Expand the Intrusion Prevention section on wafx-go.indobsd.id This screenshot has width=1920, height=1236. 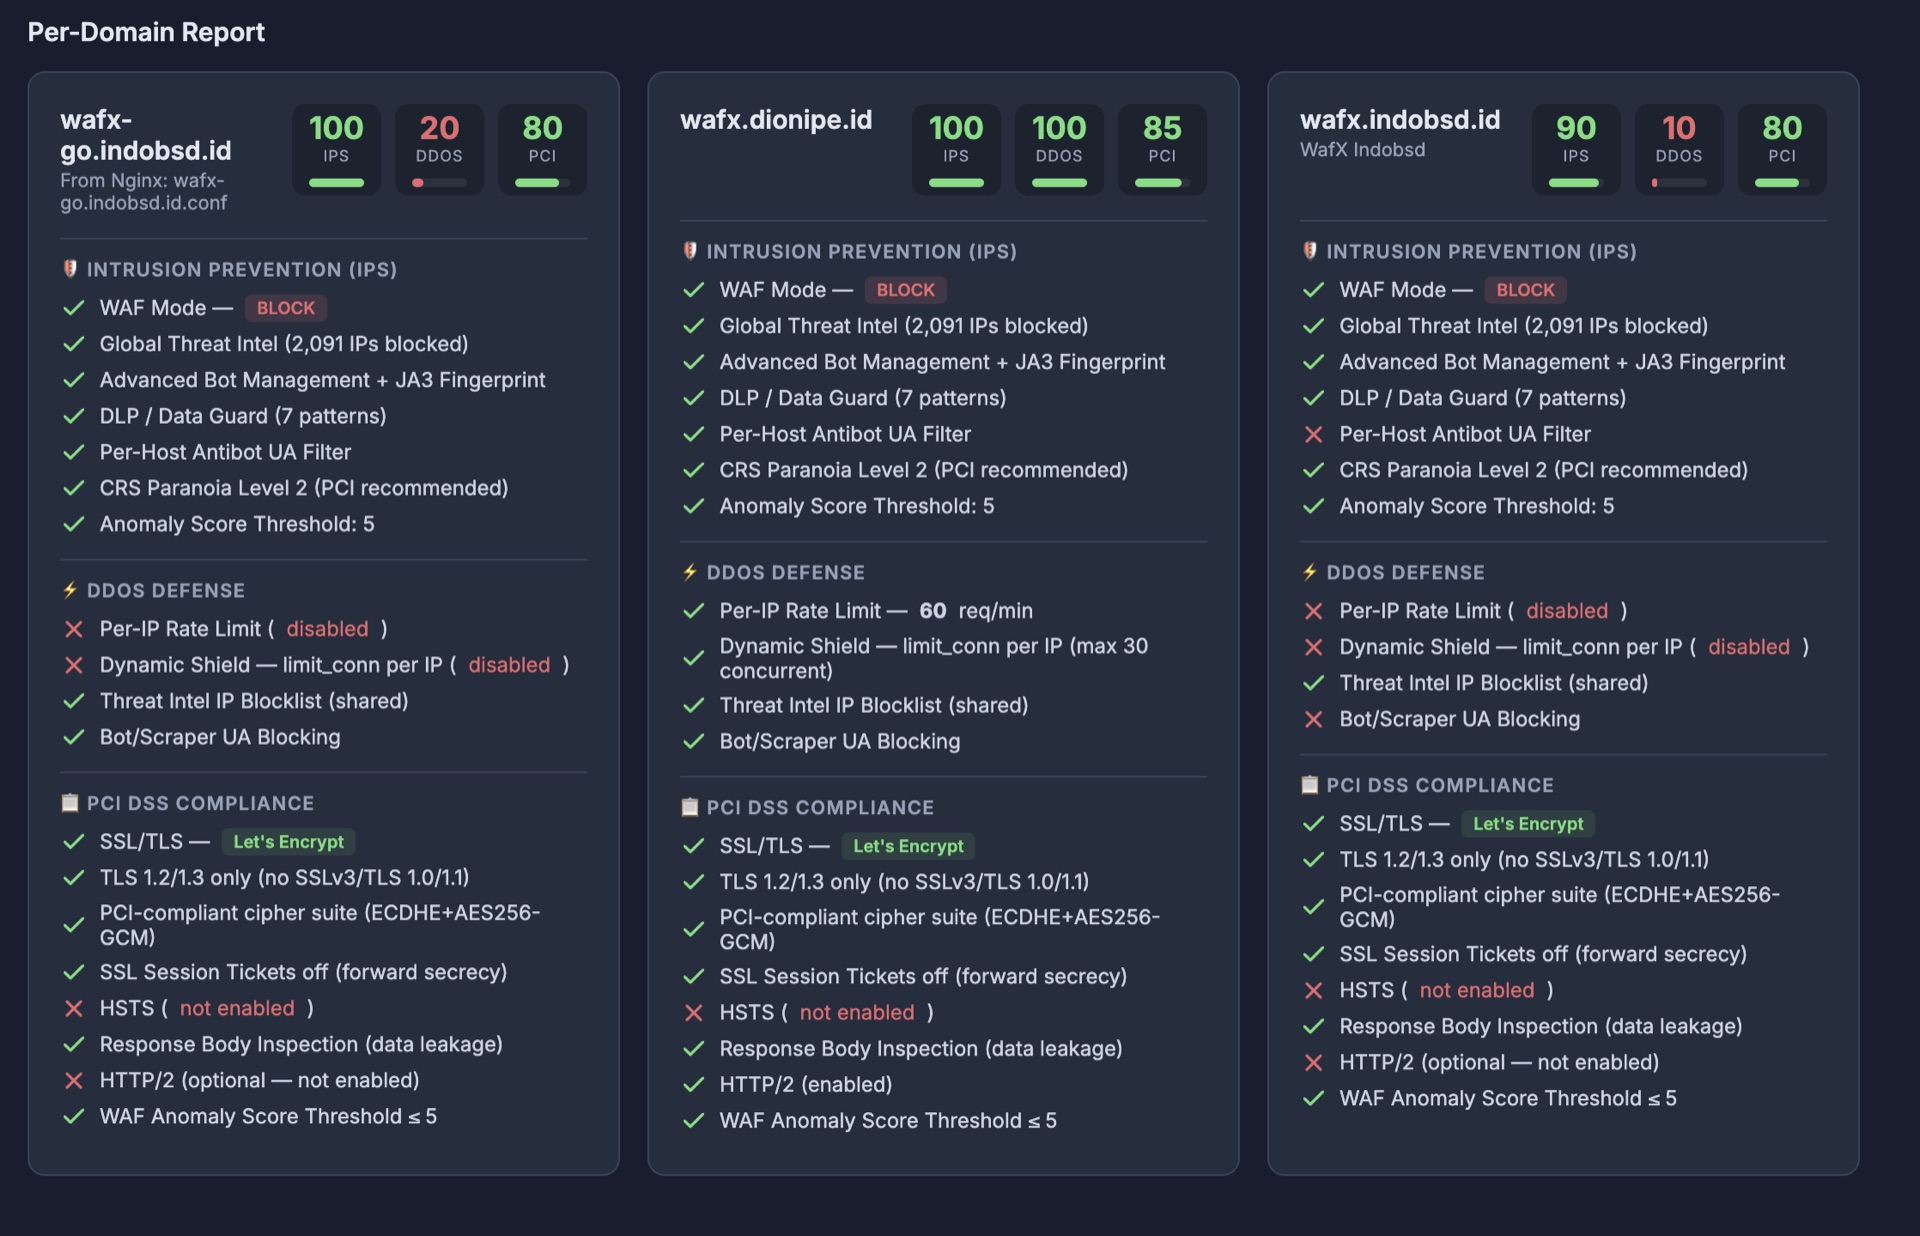242,269
